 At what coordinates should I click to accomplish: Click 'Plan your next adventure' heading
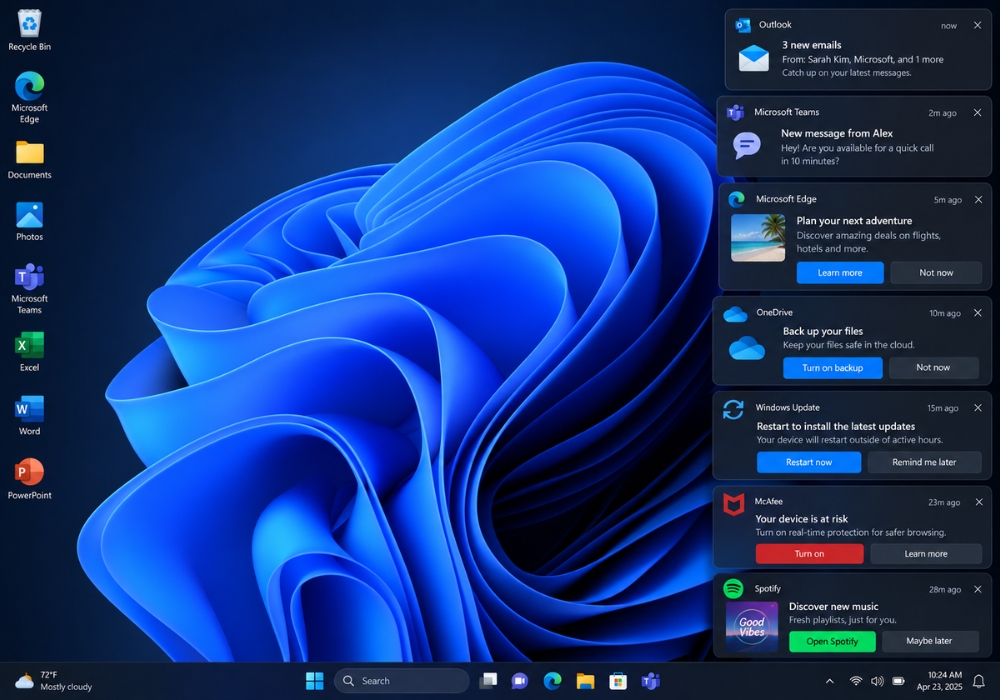coord(854,221)
